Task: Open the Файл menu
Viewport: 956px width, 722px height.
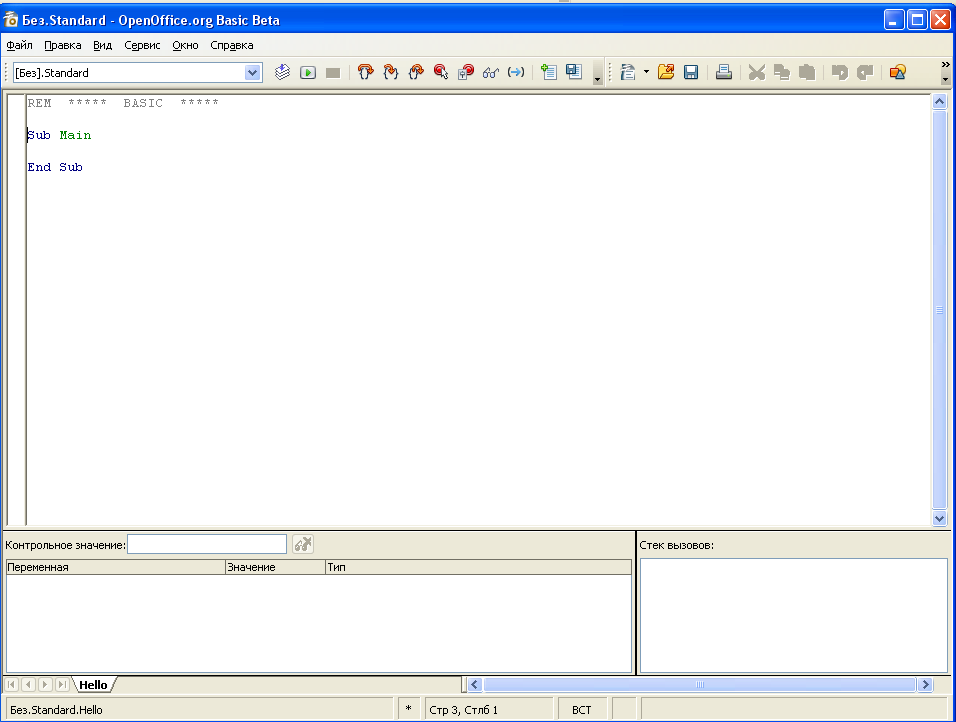Action: tap(20, 45)
